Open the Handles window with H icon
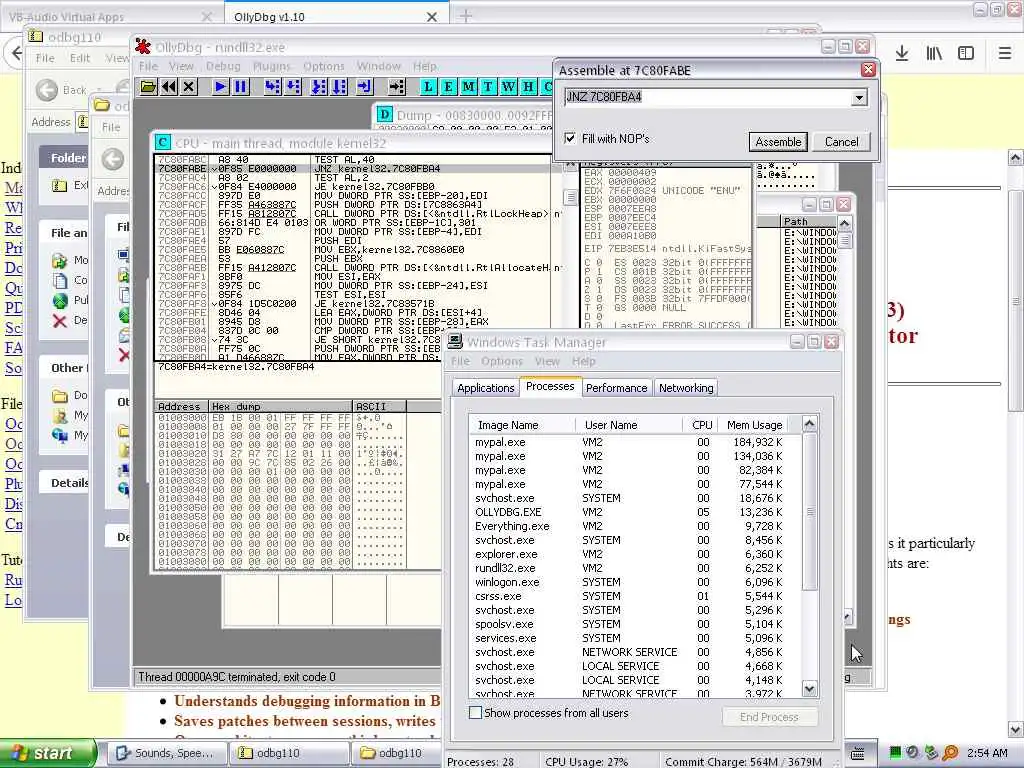Viewport: 1024px width, 768px height. point(528,86)
